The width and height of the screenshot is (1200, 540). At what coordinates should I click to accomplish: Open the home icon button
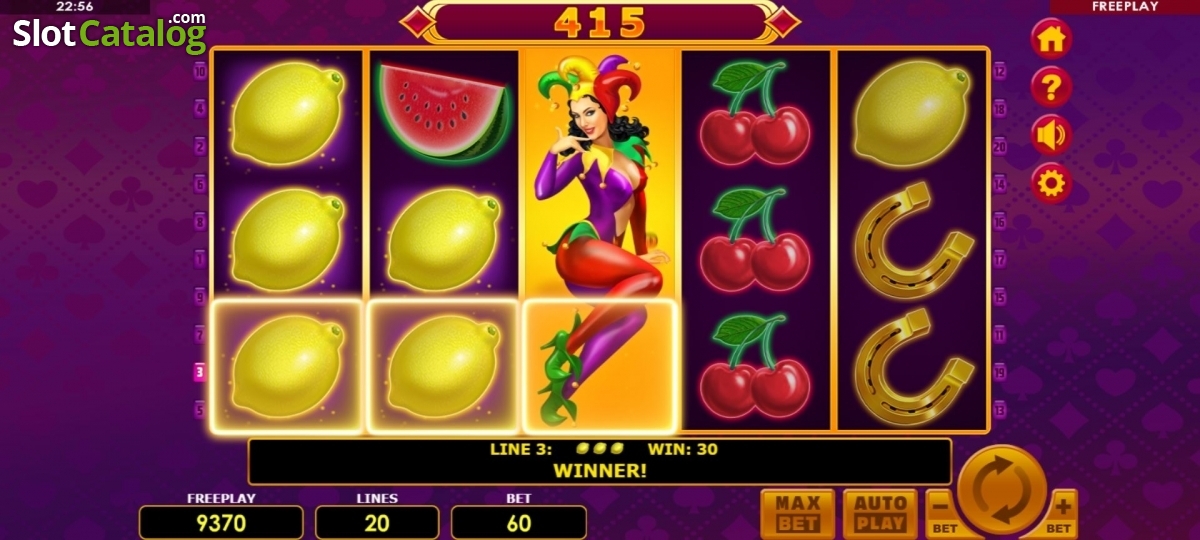point(1051,39)
